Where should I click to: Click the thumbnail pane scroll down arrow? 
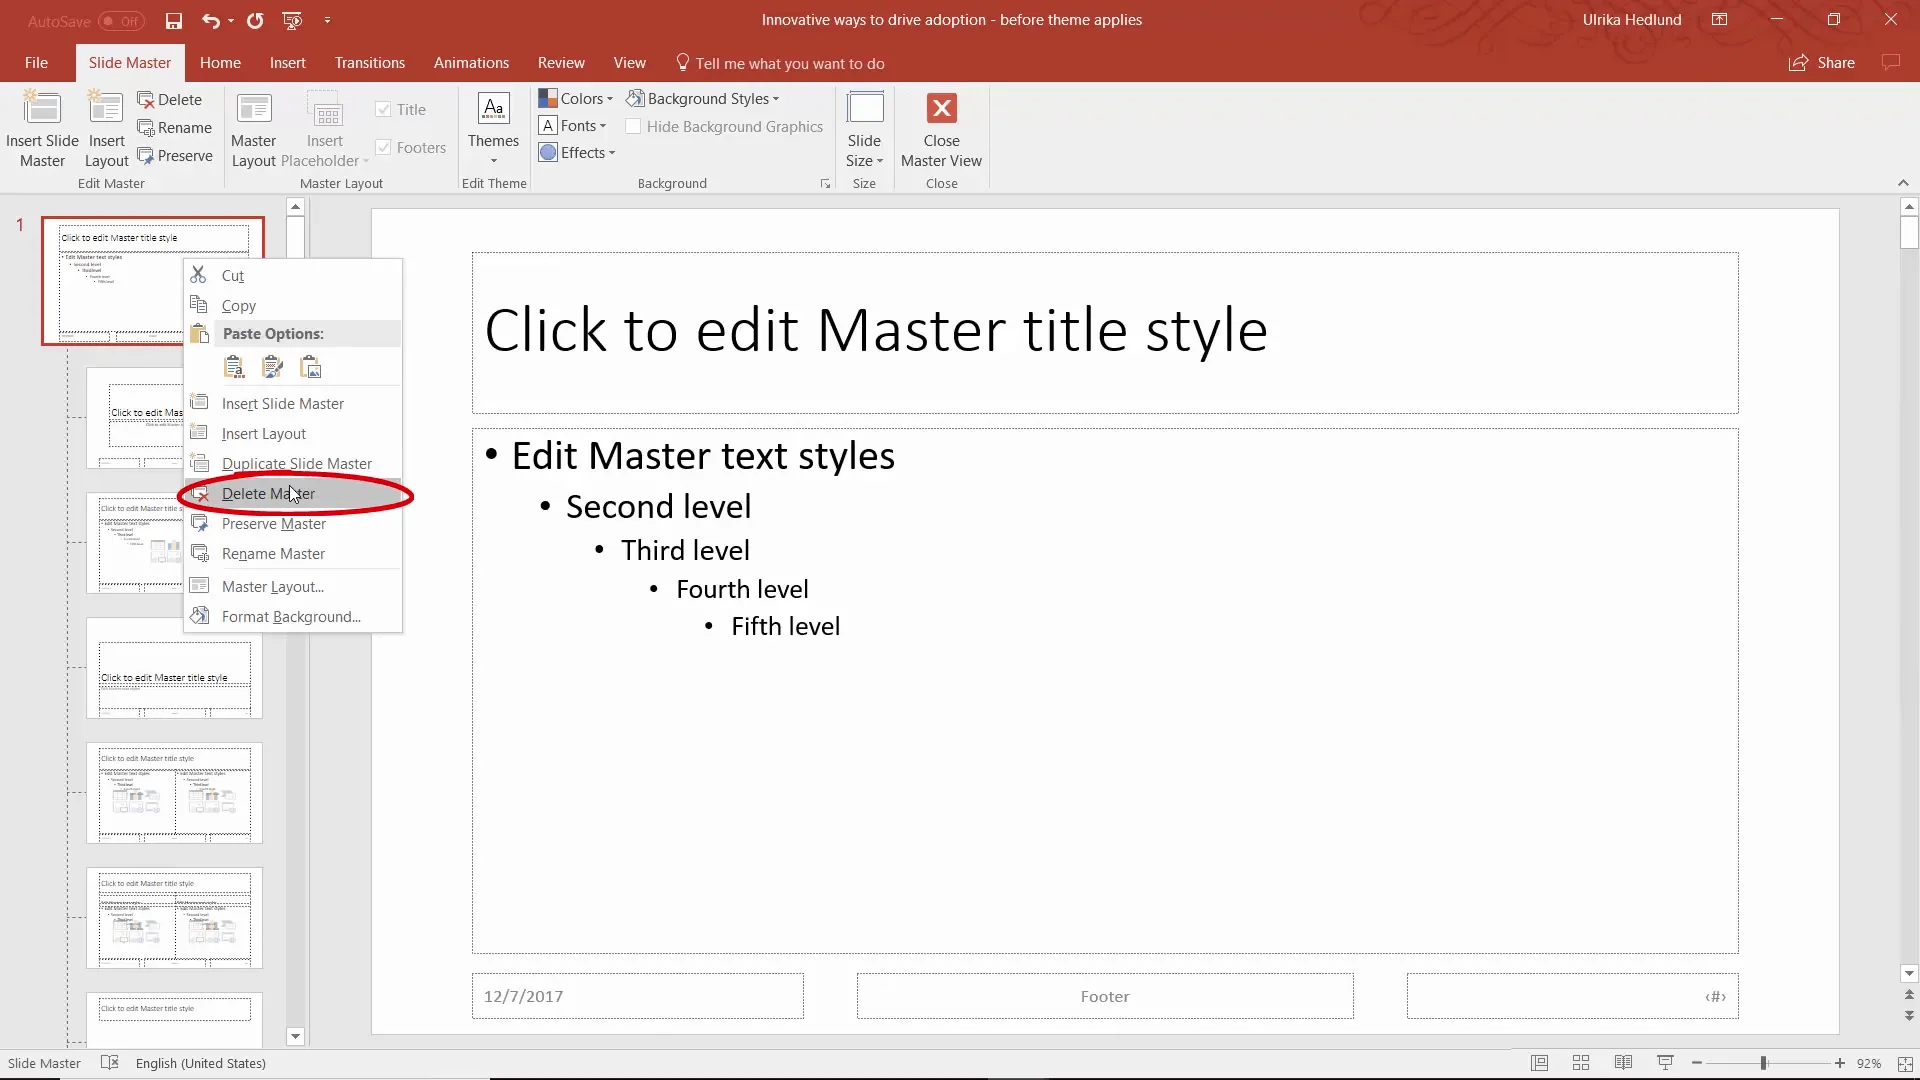coord(295,1037)
